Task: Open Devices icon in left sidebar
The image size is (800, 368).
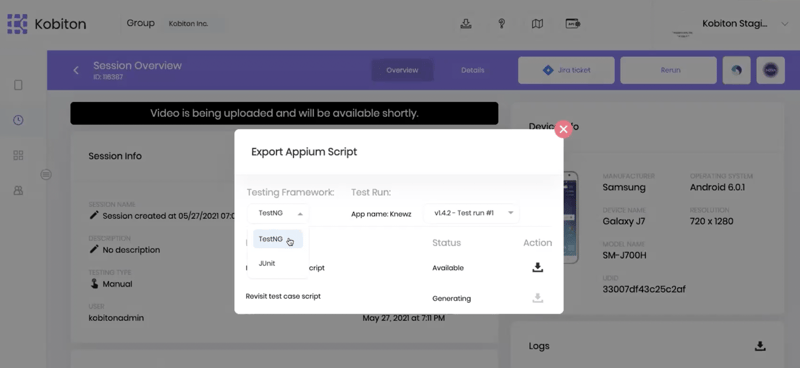Action: click(18, 85)
